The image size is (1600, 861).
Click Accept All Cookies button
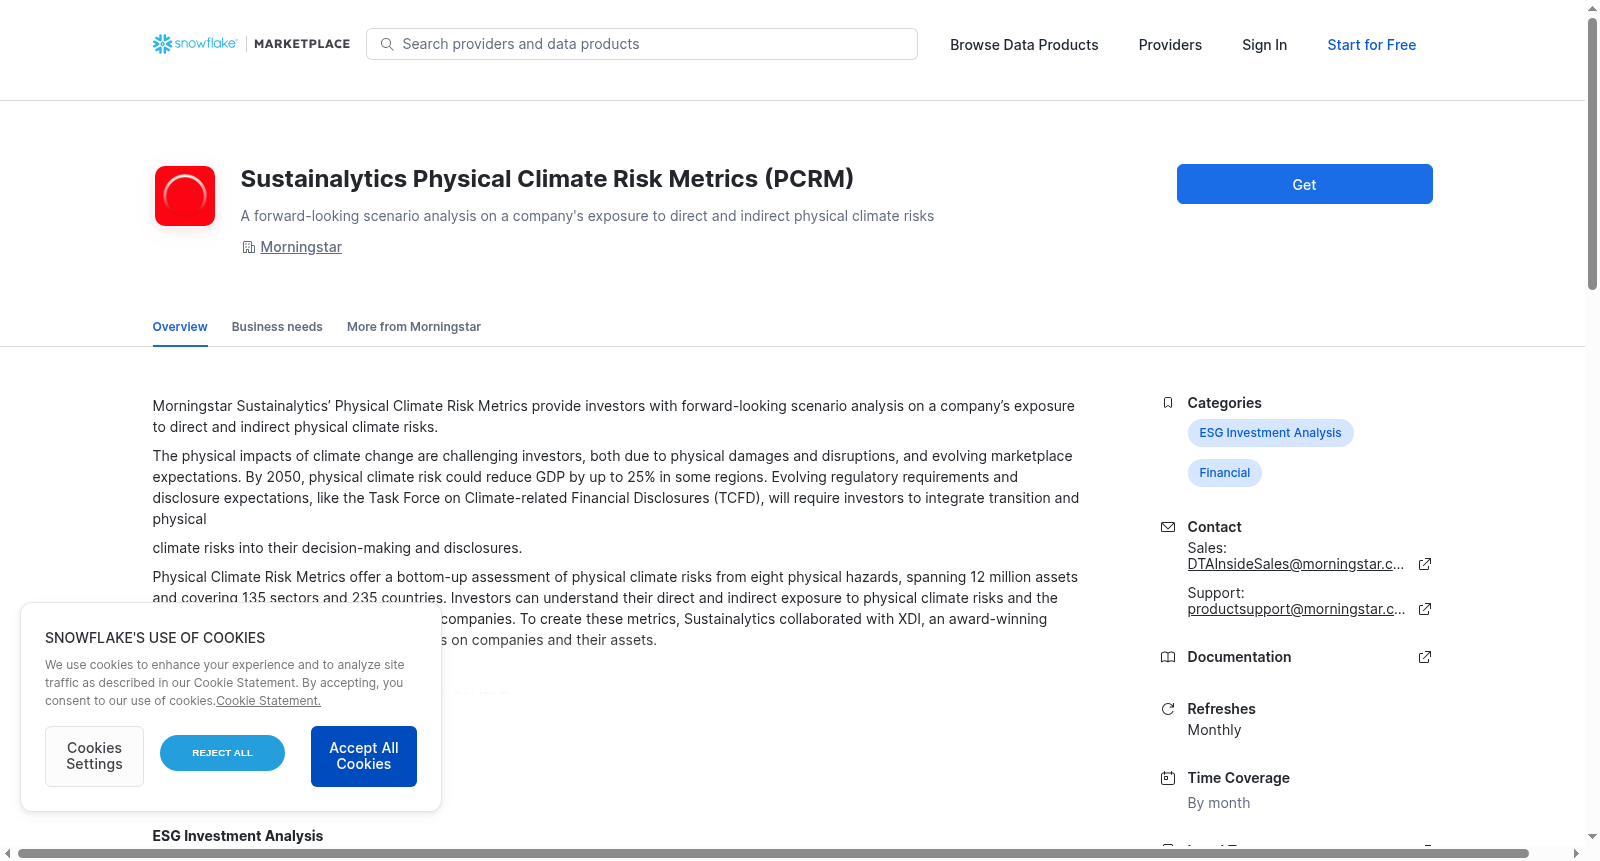(x=364, y=756)
